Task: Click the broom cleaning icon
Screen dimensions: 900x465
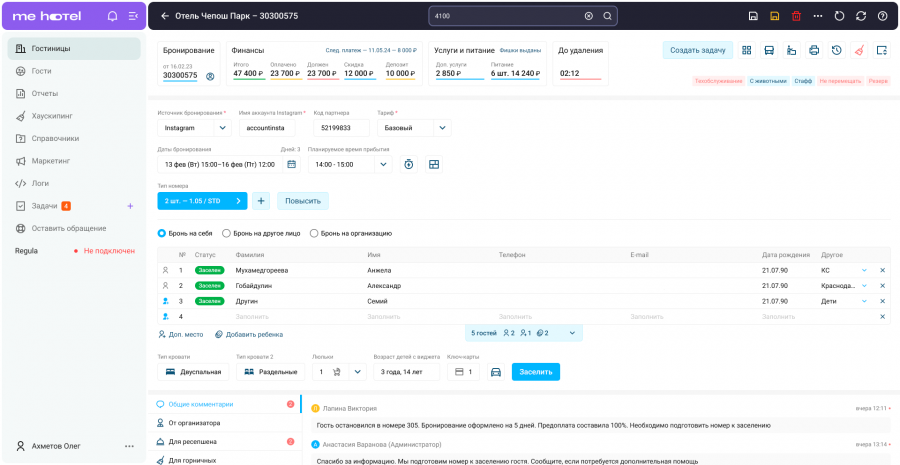Action: [x=859, y=50]
